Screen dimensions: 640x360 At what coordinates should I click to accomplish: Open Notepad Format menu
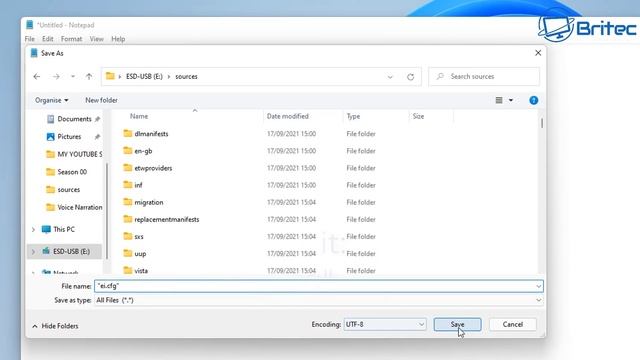(x=71, y=39)
